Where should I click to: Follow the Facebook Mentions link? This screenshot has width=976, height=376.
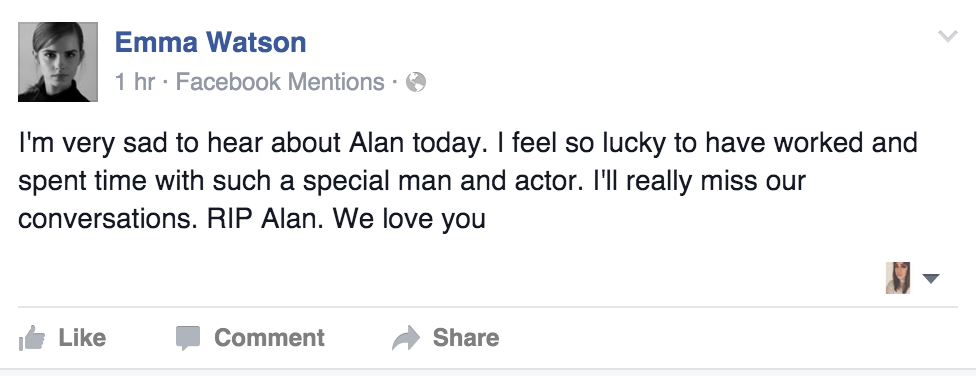(280, 82)
